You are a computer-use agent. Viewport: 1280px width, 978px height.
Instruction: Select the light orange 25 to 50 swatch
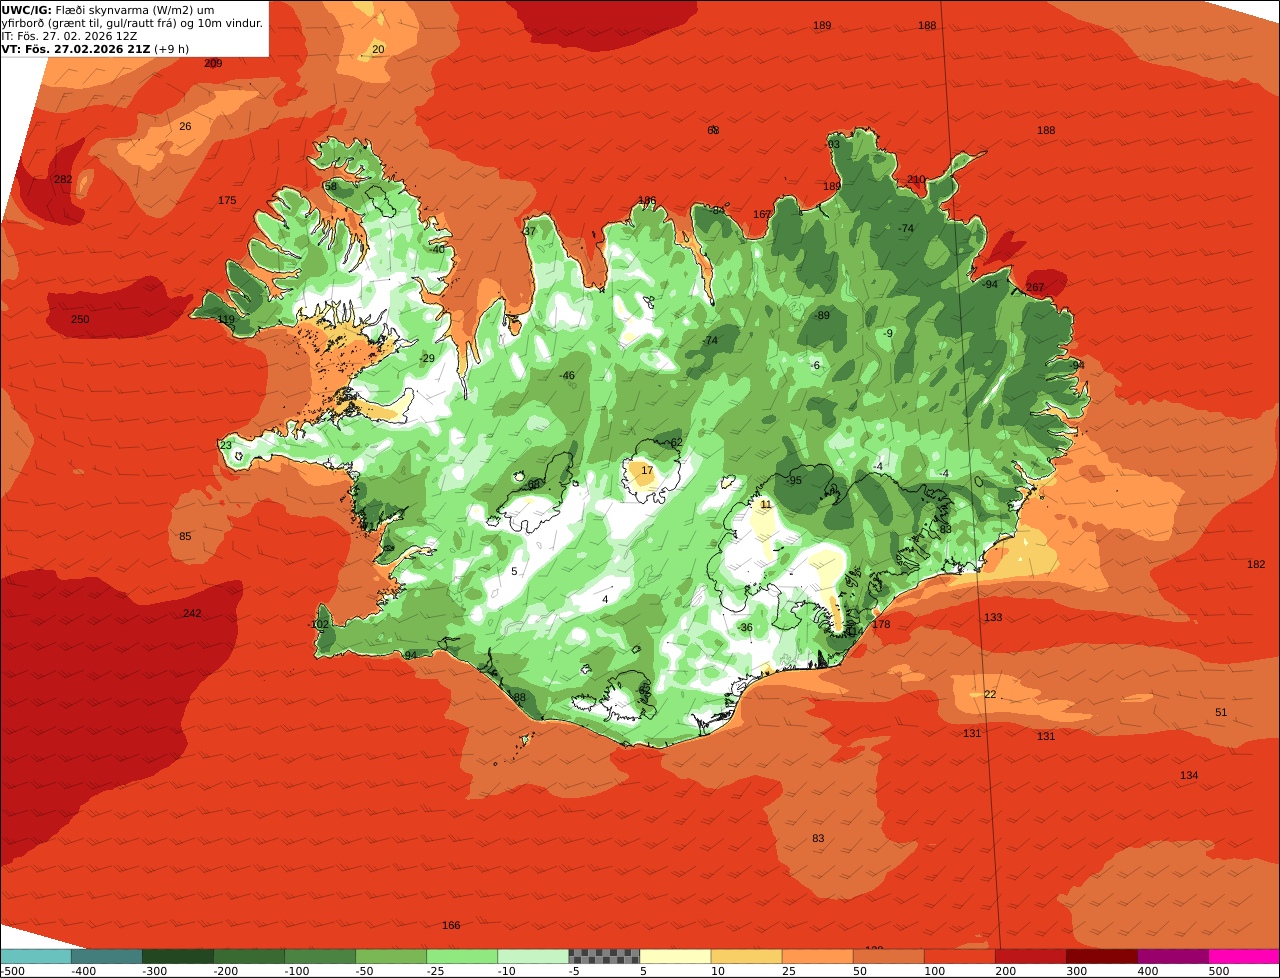pos(817,956)
